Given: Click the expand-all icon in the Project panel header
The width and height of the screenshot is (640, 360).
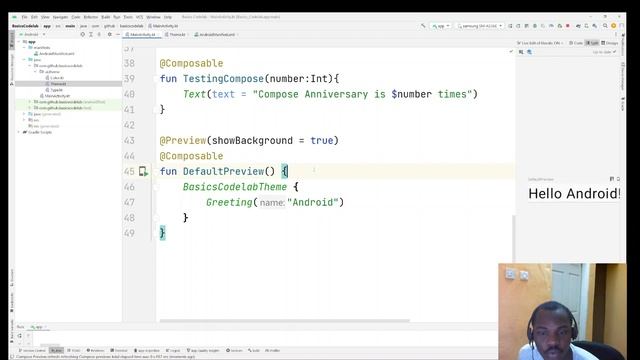Looking at the screenshot, I should click(x=91, y=35).
